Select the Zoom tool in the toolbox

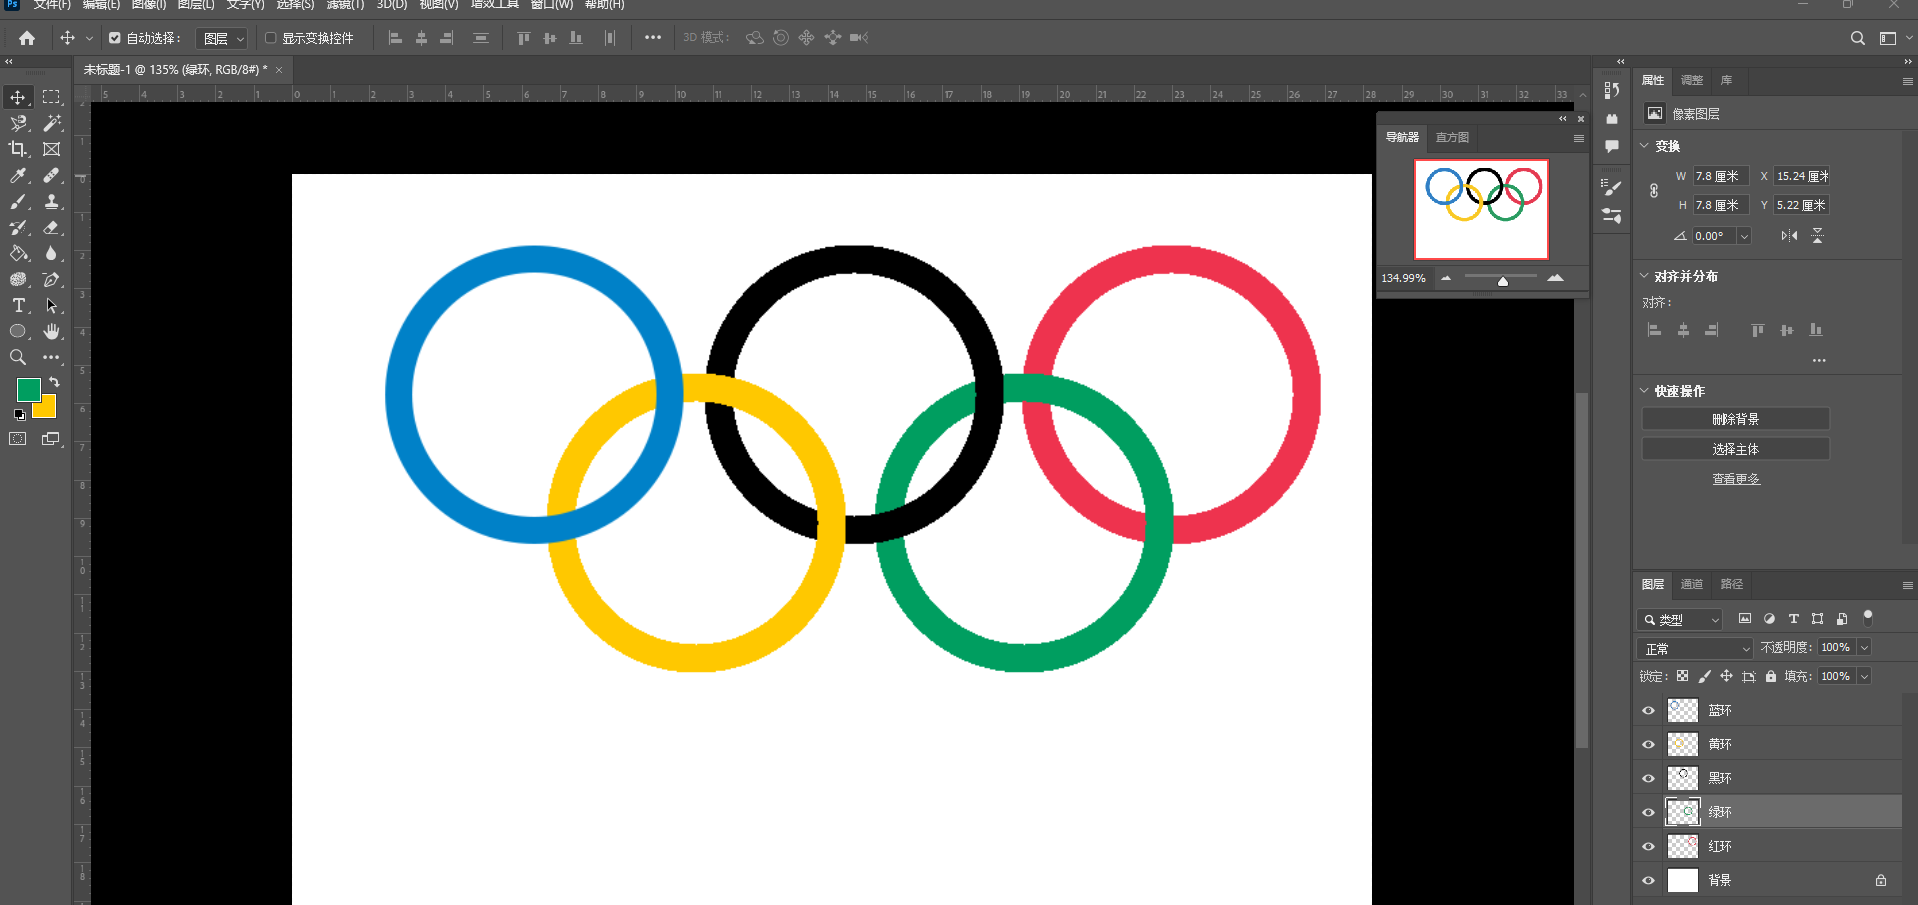pyautogui.click(x=18, y=357)
